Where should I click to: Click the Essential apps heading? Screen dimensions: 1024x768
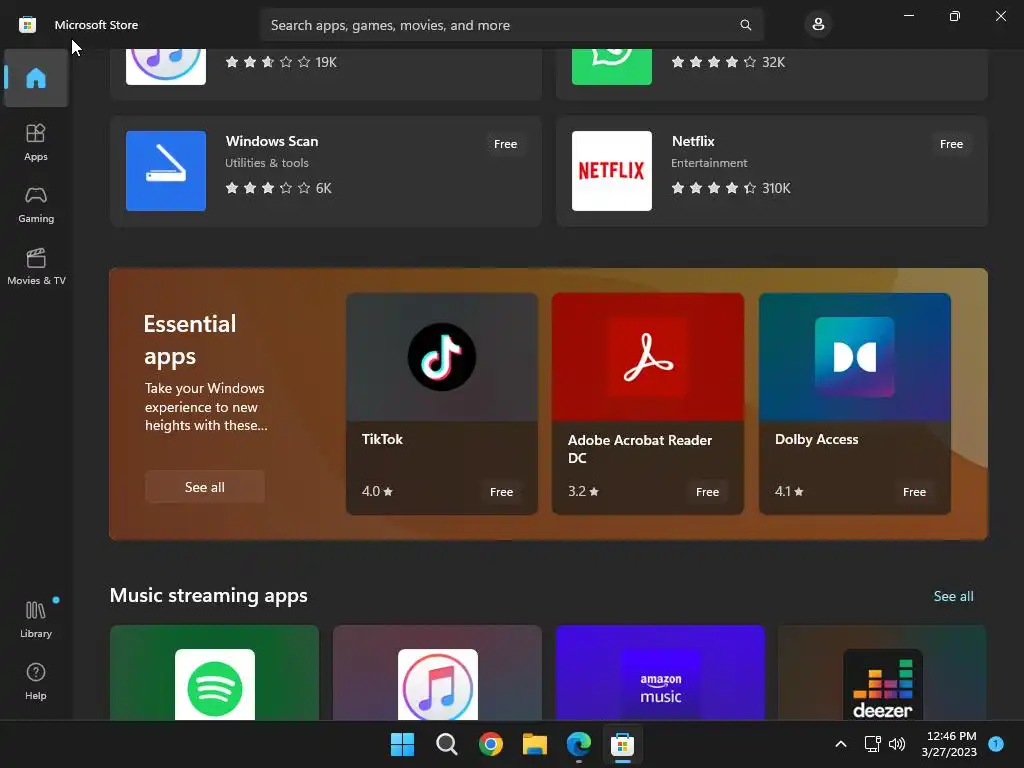[x=190, y=340]
